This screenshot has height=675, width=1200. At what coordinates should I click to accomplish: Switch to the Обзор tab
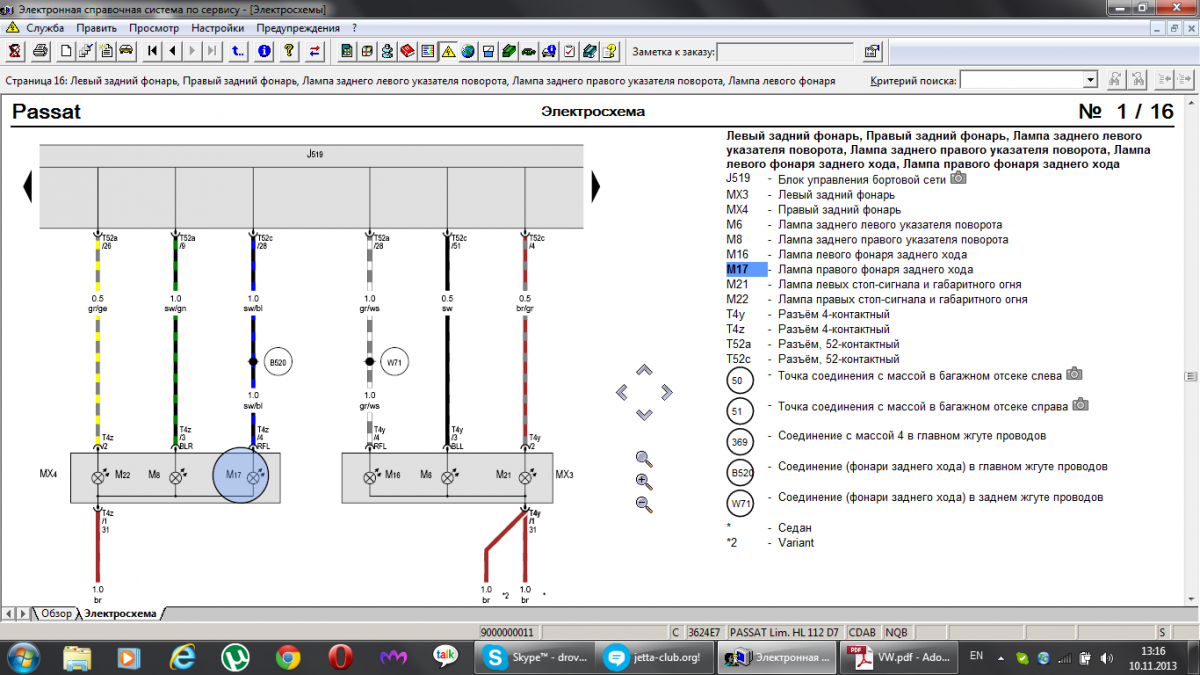(56, 613)
